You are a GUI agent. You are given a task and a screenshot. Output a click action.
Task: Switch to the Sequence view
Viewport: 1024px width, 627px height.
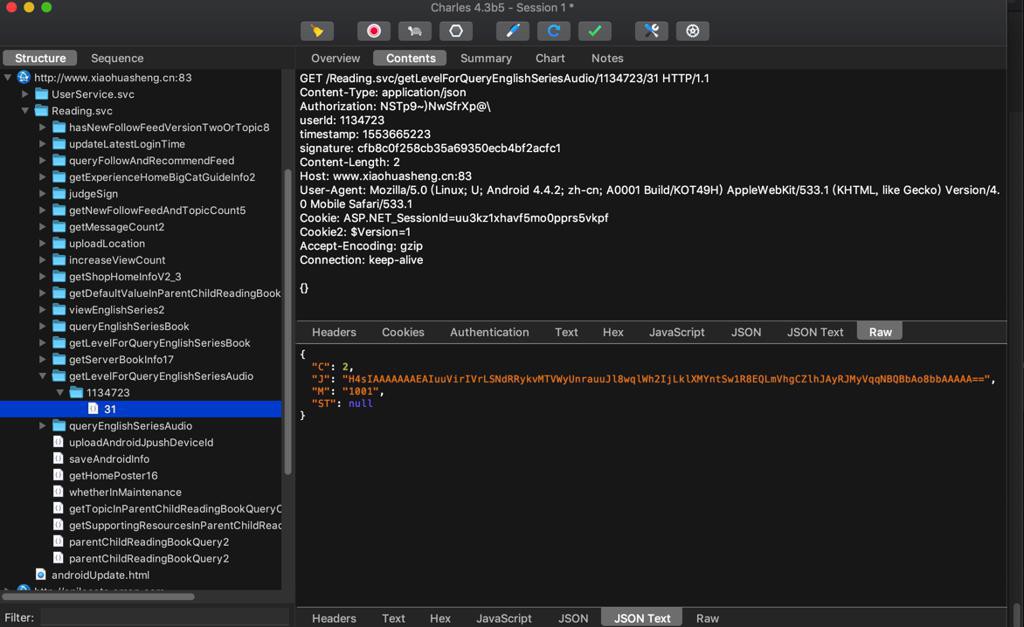click(117, 58)
